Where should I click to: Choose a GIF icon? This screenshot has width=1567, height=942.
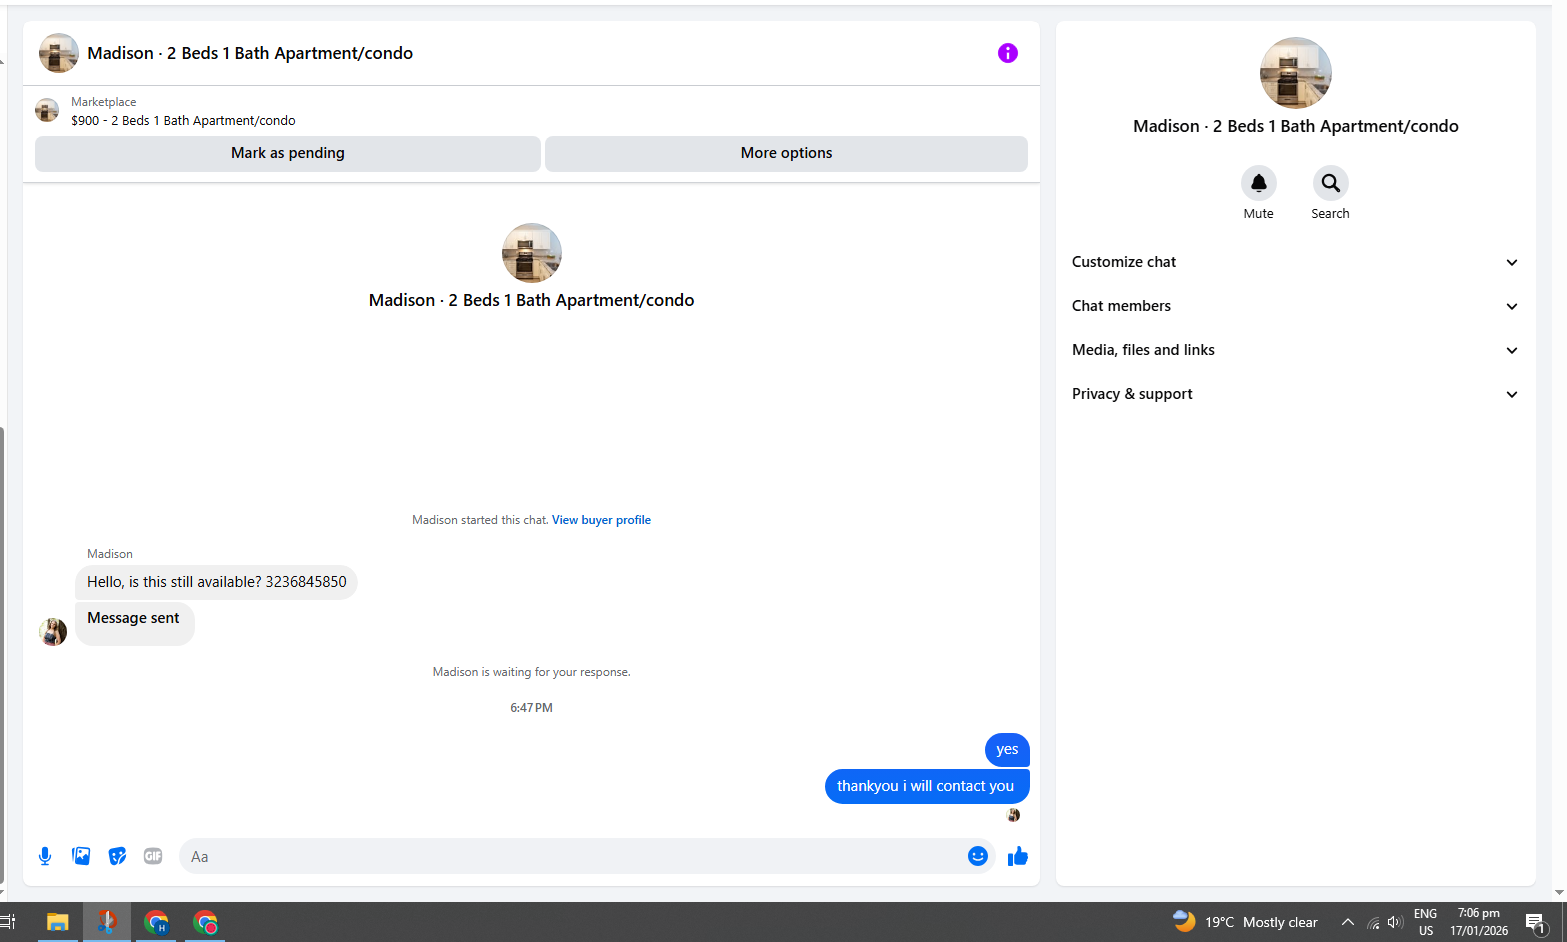pos(153,856)
